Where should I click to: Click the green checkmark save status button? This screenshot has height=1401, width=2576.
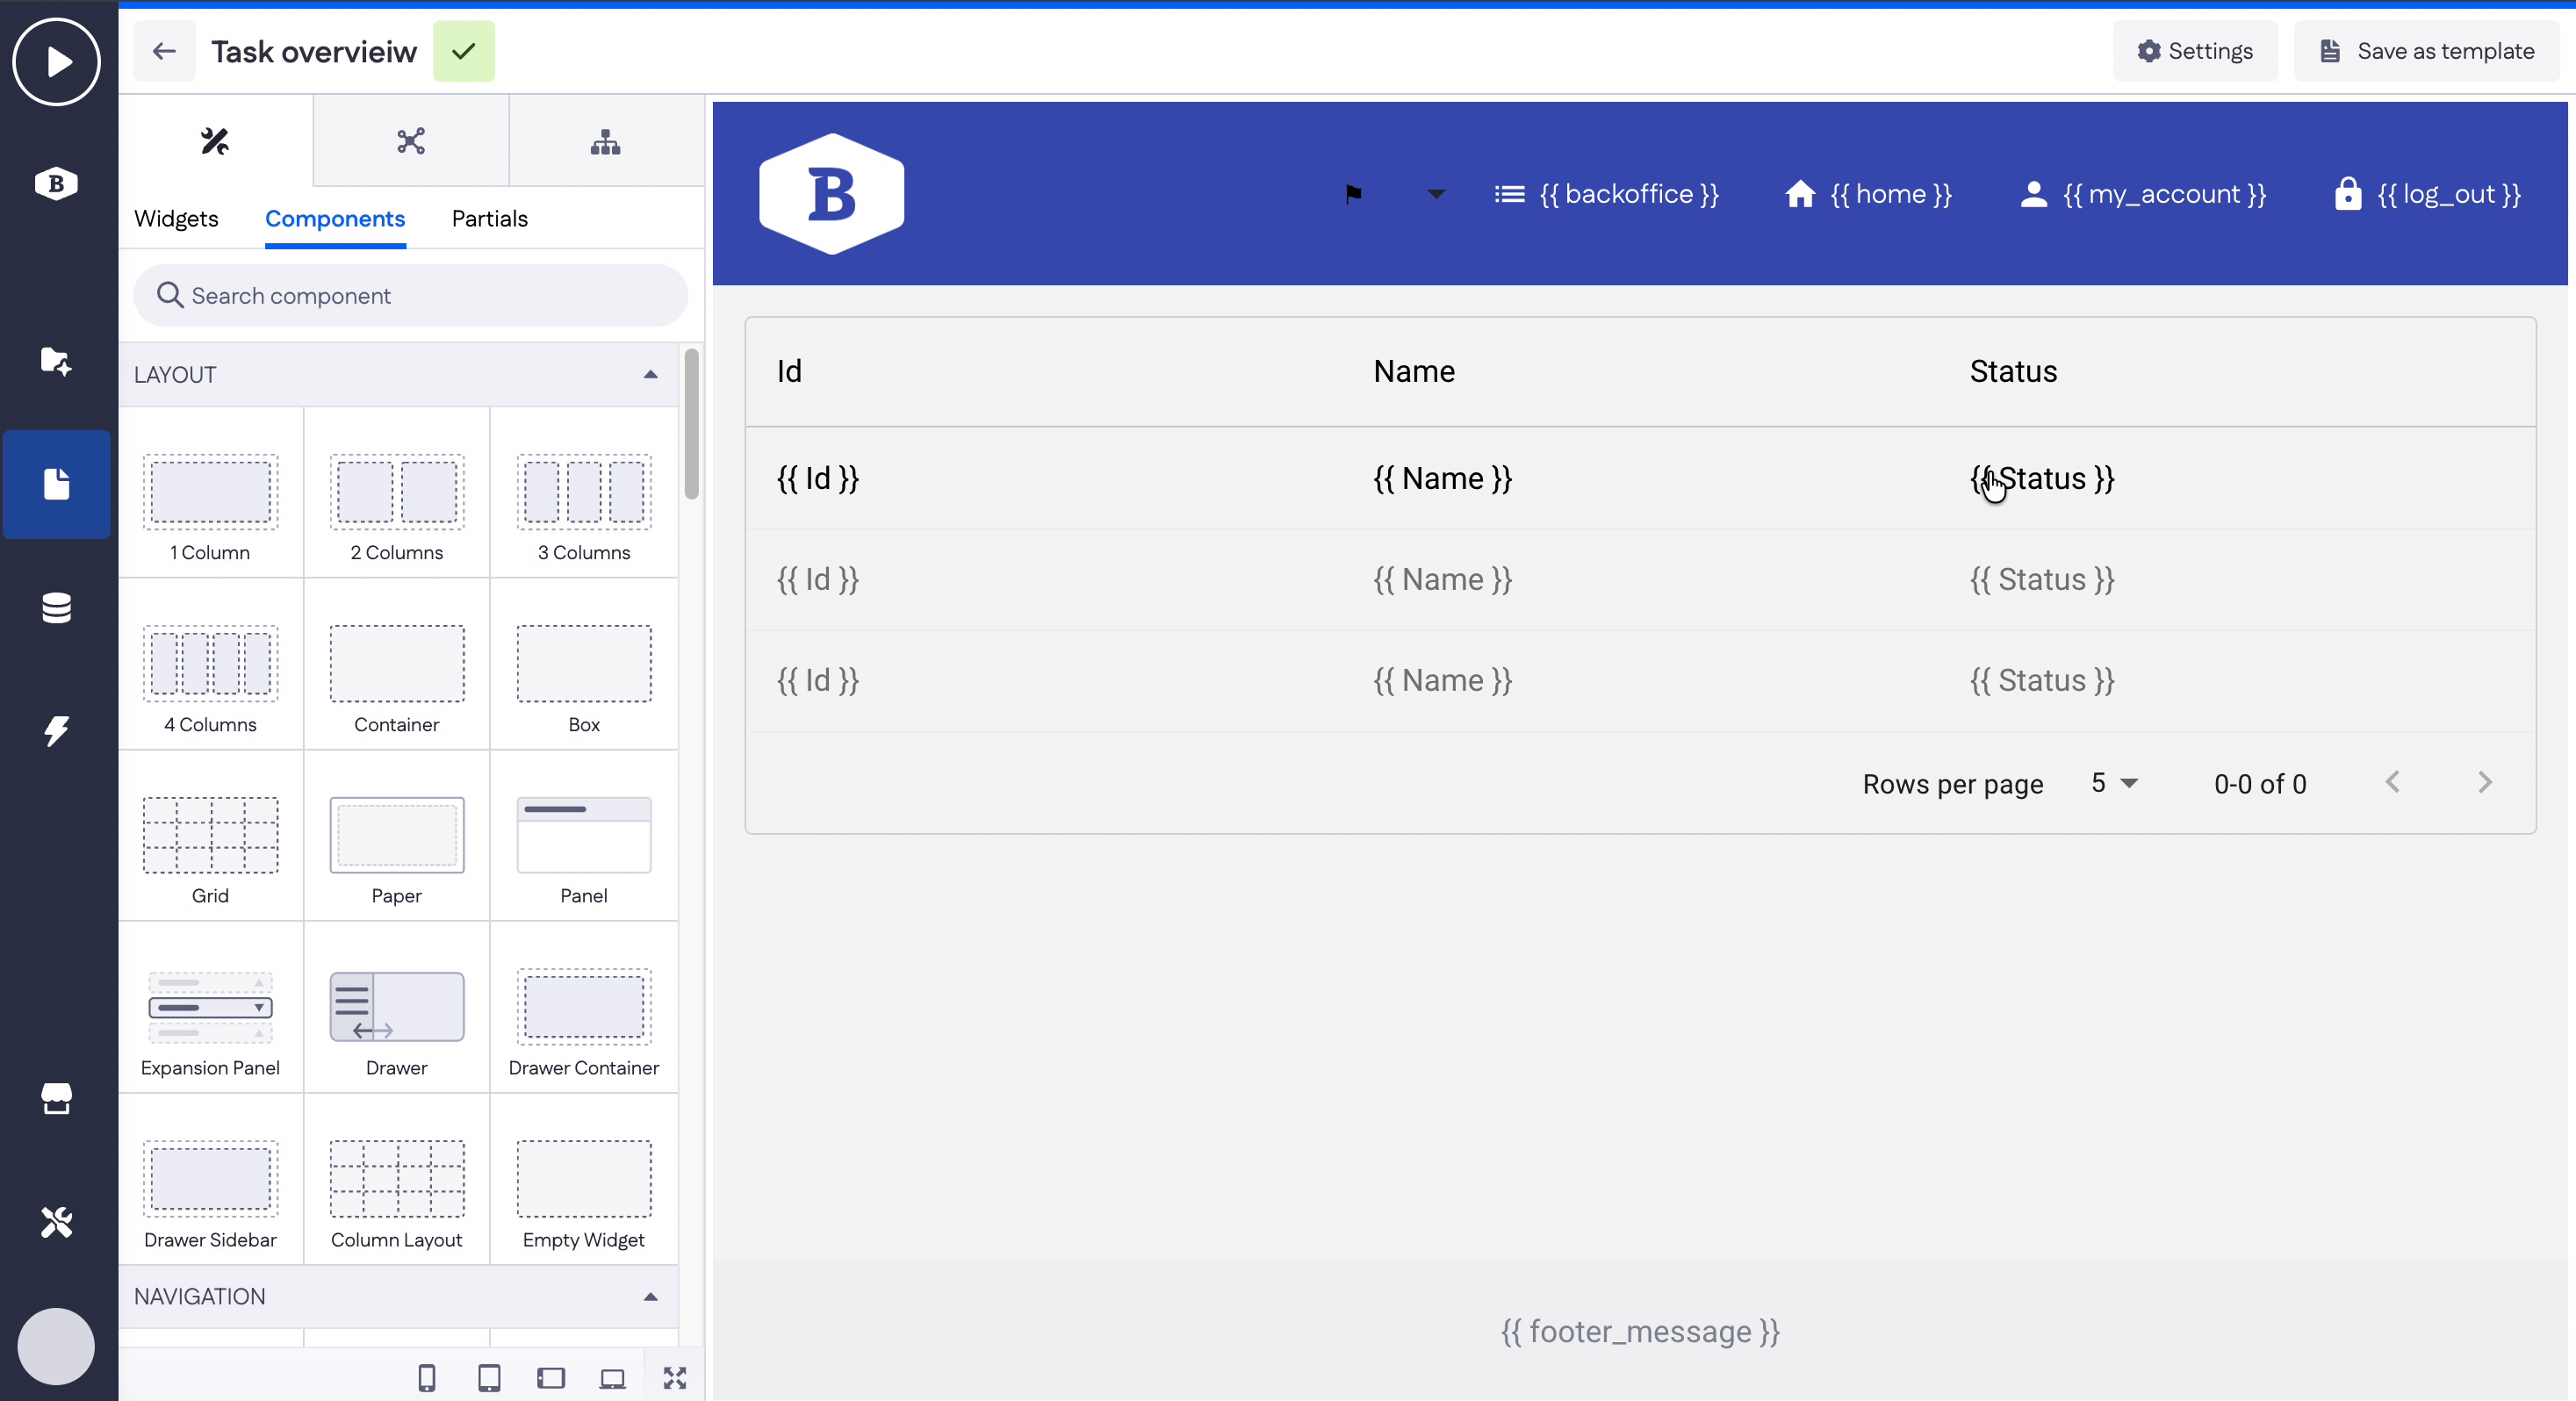(x=463, y=51)
